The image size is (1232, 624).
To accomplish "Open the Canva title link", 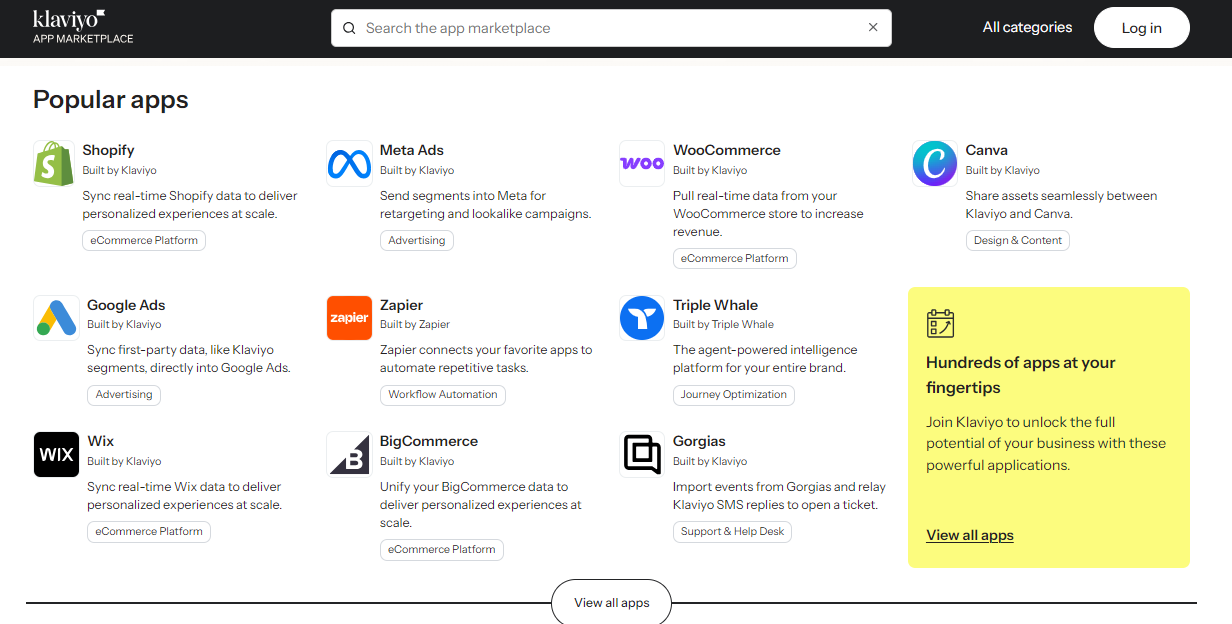I will tap(986, 150).
